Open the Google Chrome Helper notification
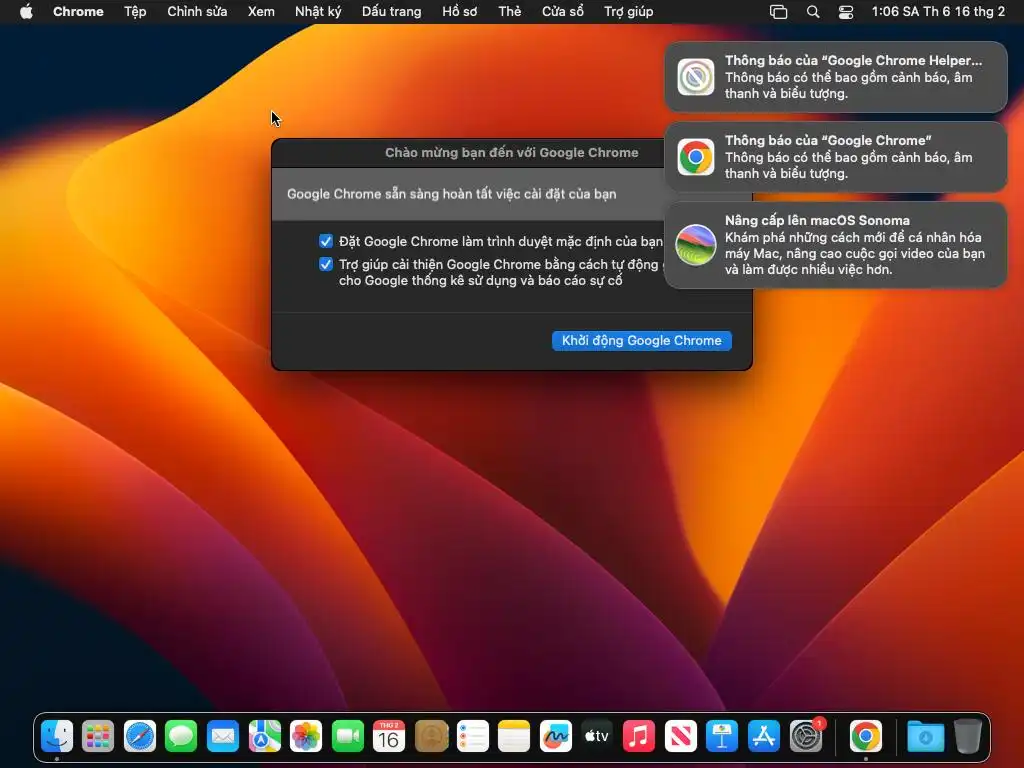Screen dimensions: 1024x768 coord(836,77)
